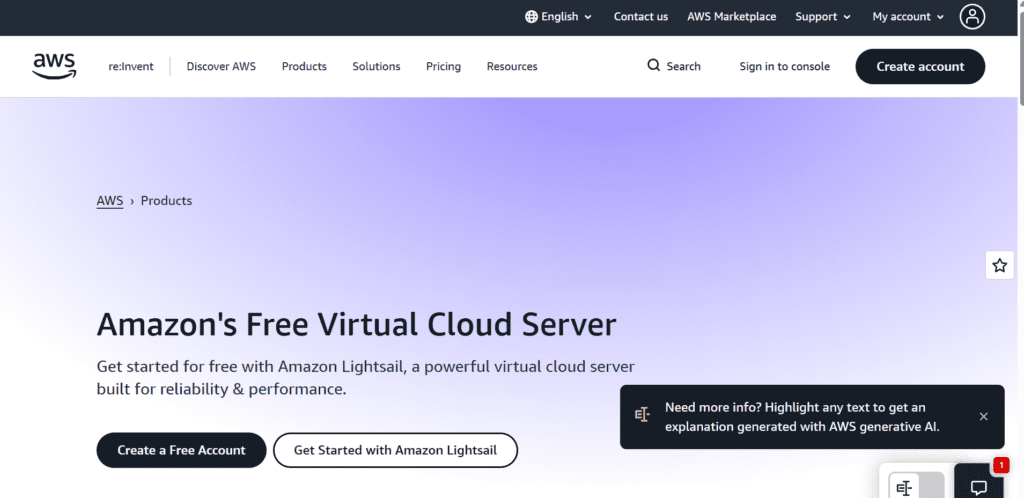The height and width of the screenshot is (498, 1024).
Task: Click Get Started with Amazon Lightsail
Action: (395, 450)
